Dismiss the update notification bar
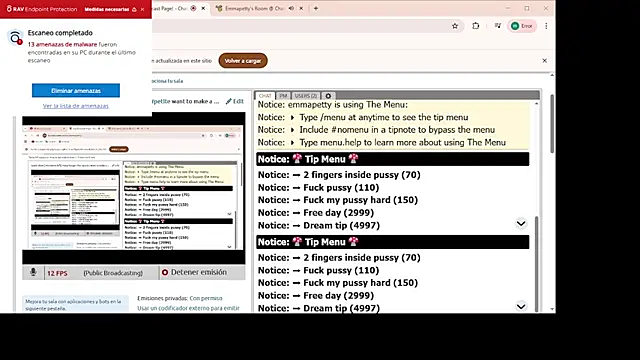The height and width of the screenshot is (360, 640). [544, 60]
